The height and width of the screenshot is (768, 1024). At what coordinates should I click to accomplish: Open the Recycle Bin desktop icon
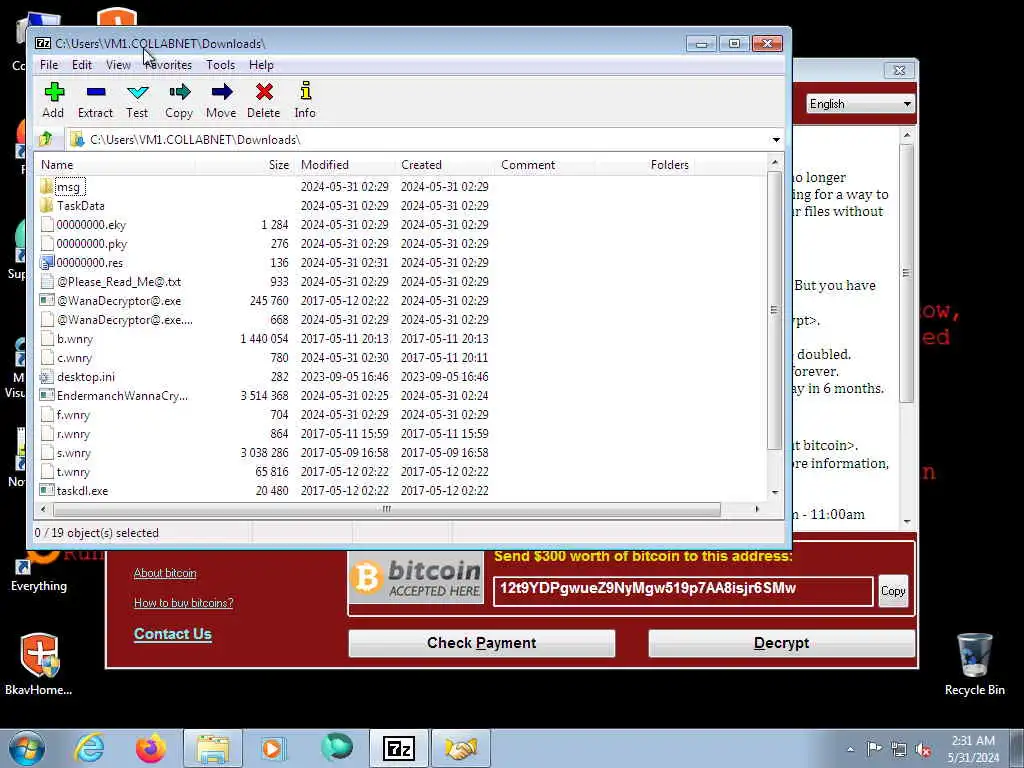click(974, 664)
